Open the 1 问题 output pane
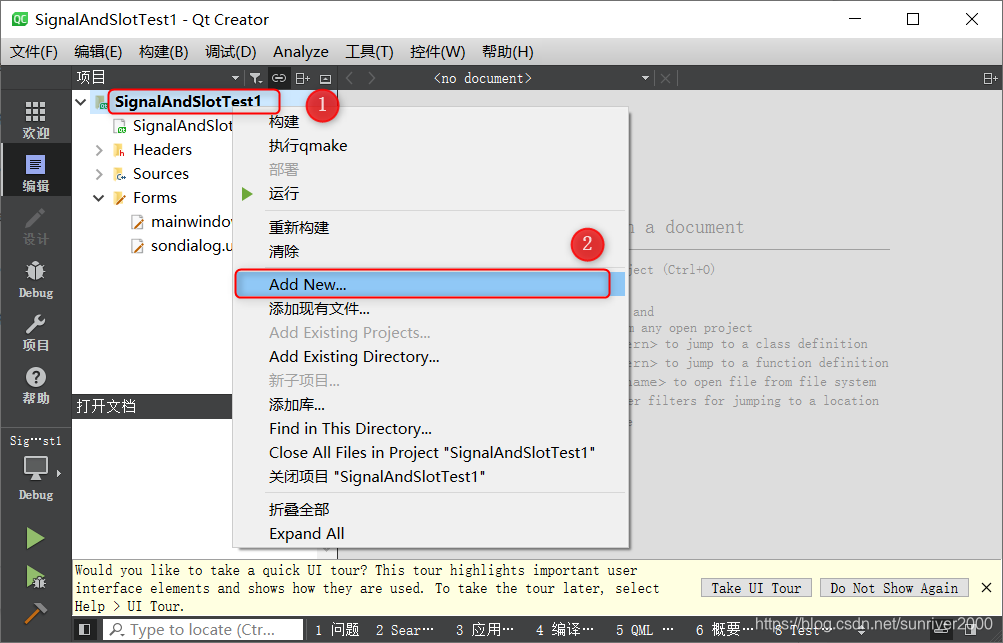Screen dimensions: 1003x643 click(x=337, y=630)
